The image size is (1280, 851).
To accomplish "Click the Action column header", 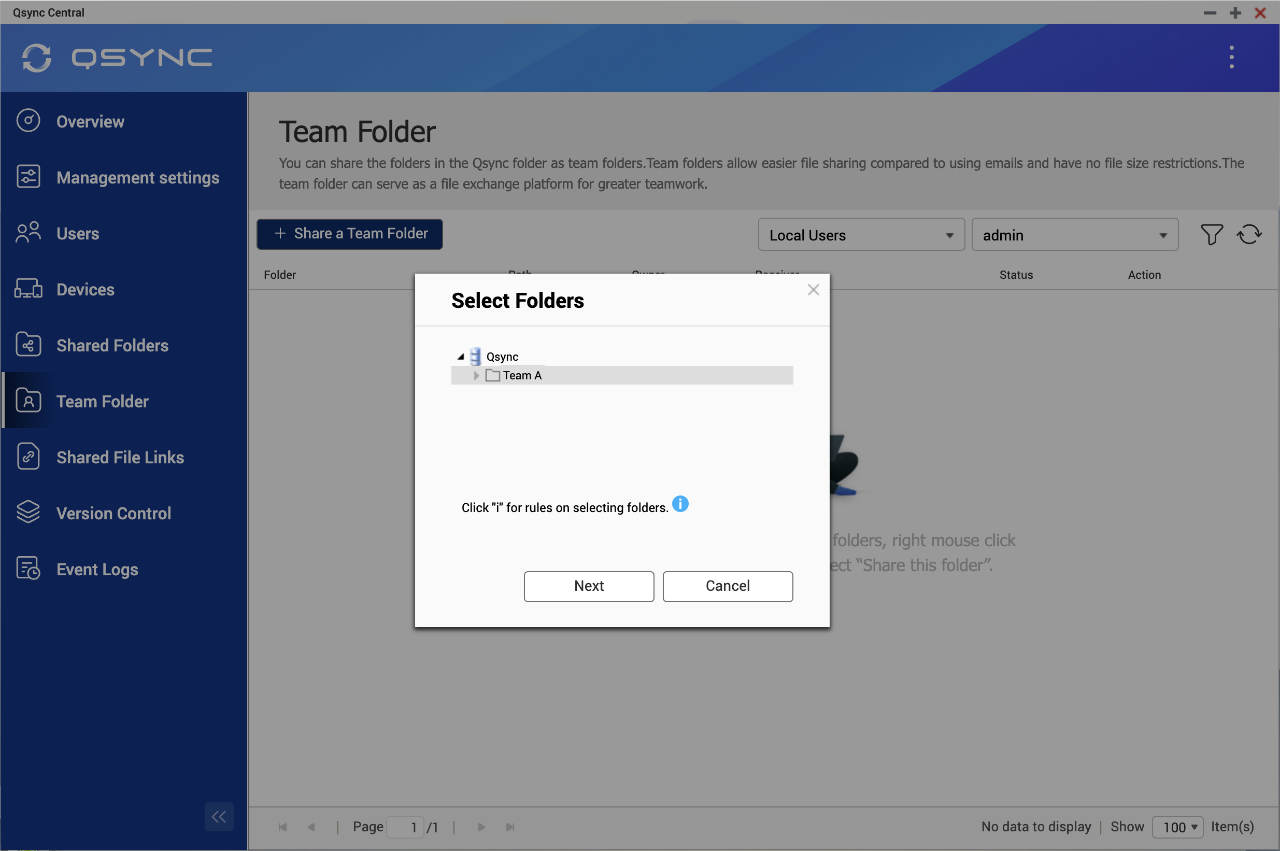I will [1145, 275].
